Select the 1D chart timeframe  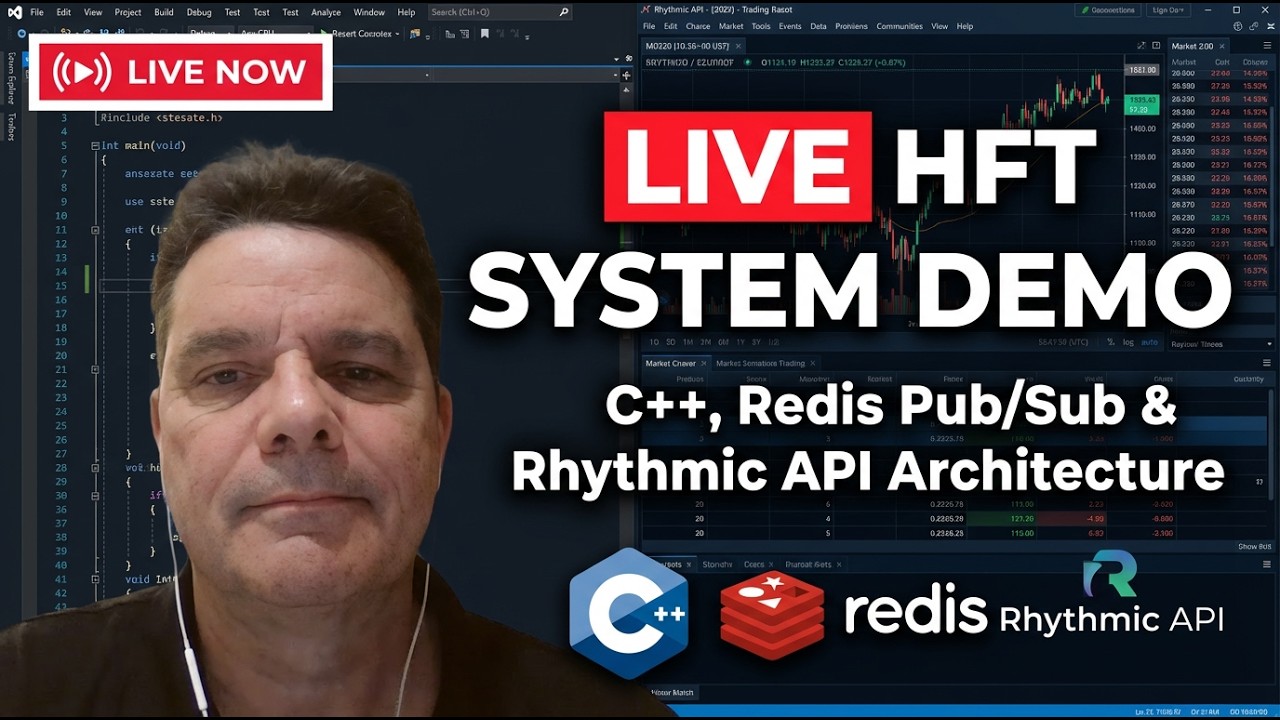[x=654, y=342]
